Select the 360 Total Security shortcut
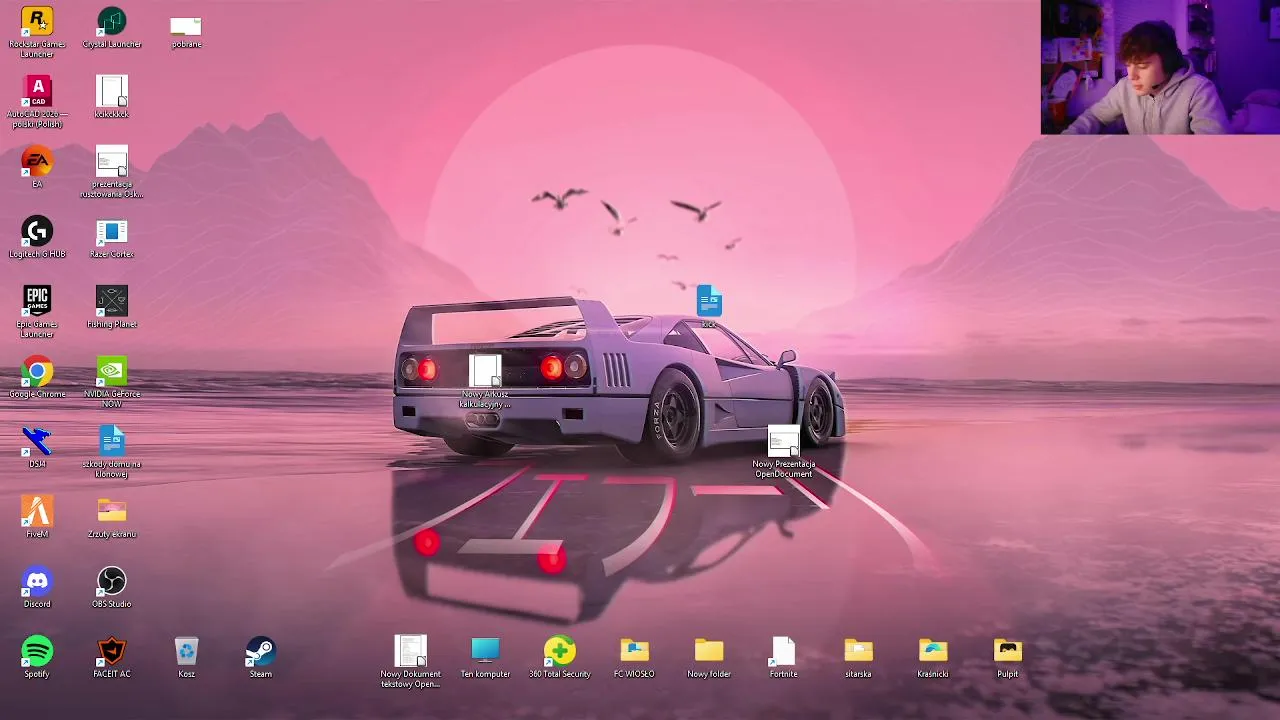1280x720 pixels. click(x=560, y=657)
